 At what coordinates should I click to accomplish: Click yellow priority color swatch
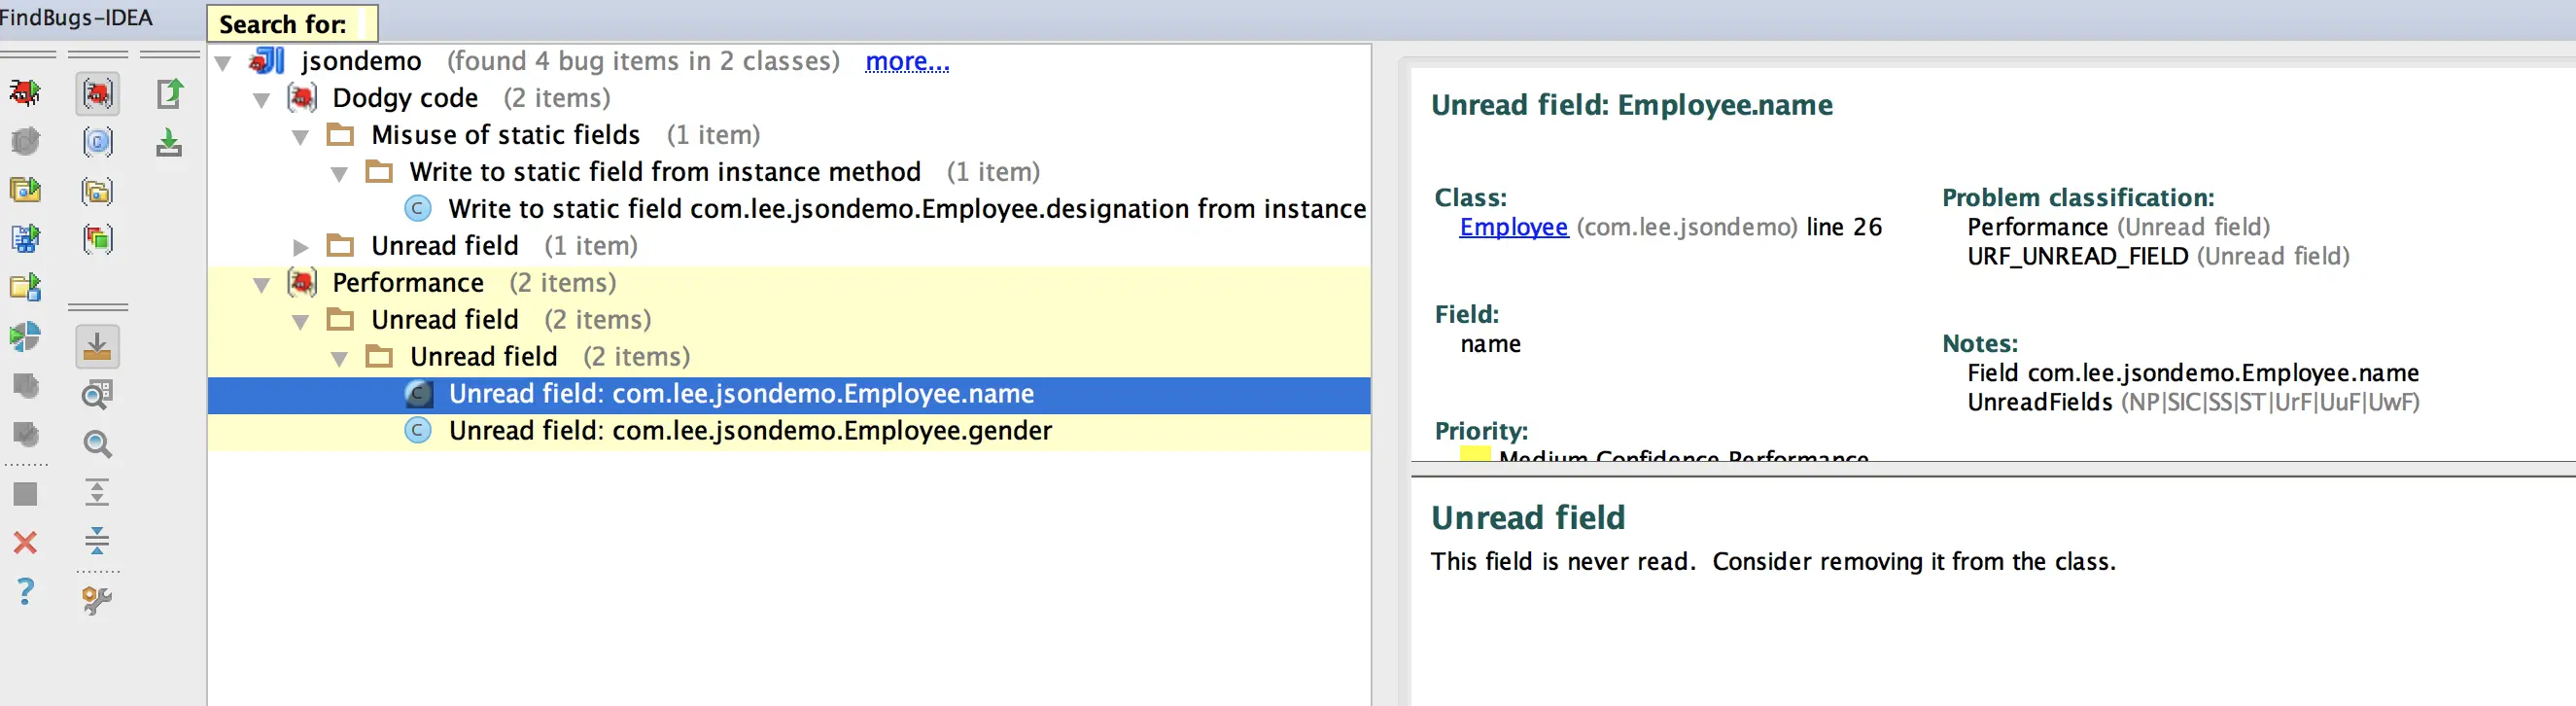(x=1475, y=453)
